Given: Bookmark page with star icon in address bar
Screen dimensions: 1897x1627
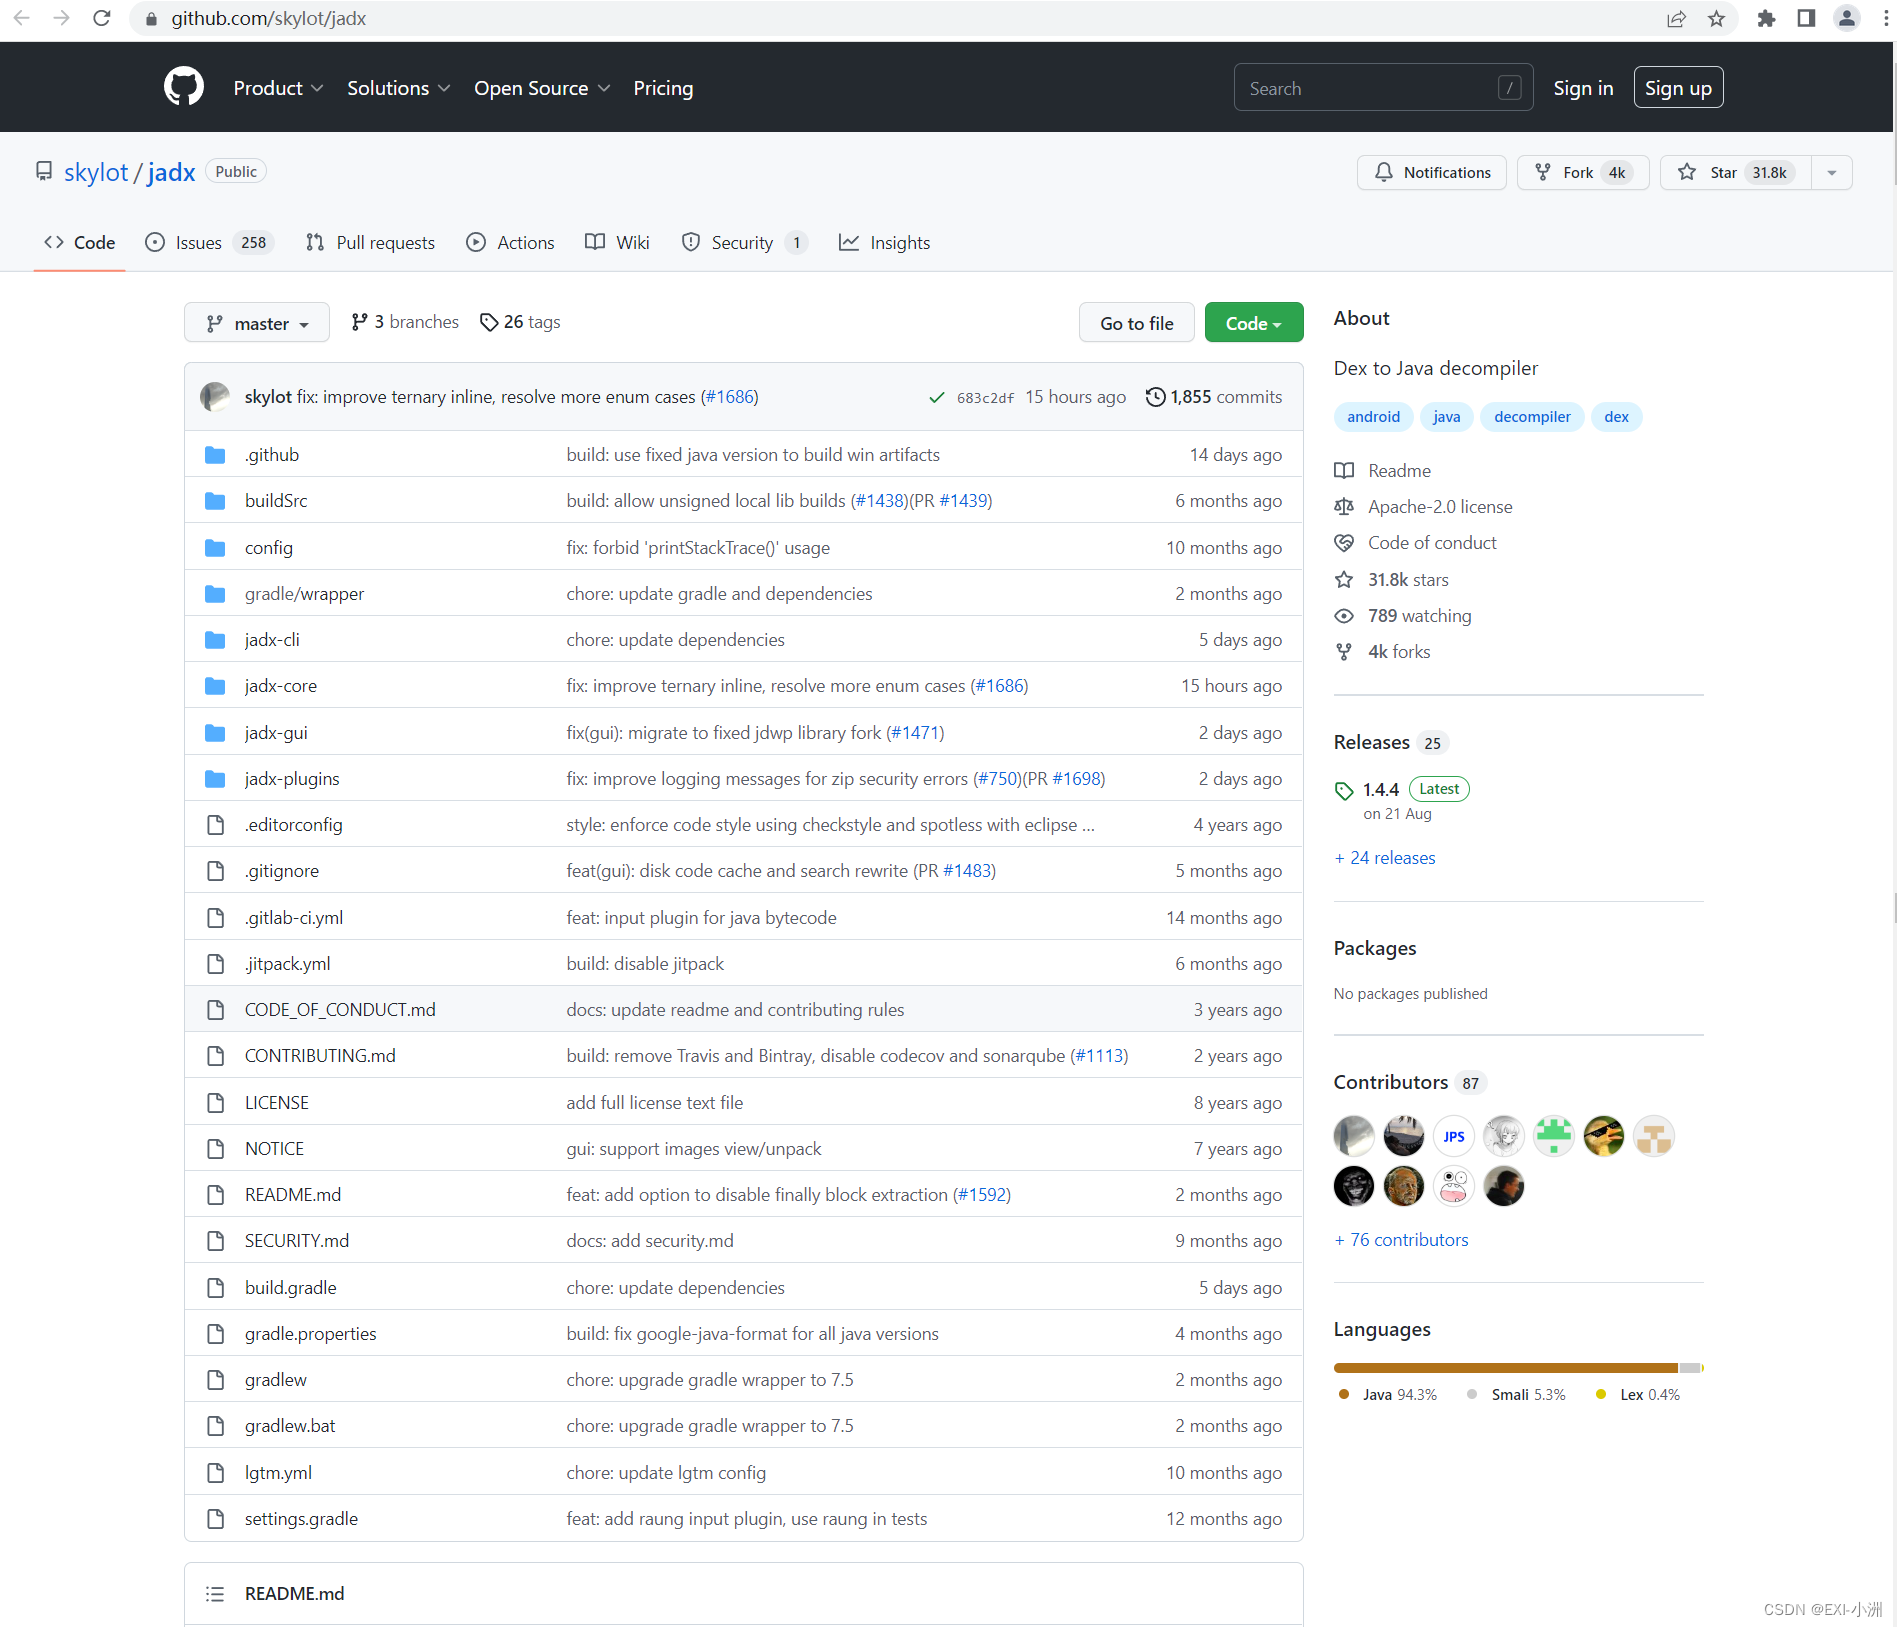Looking at the screenshot, I should [x=1716, y=18].
